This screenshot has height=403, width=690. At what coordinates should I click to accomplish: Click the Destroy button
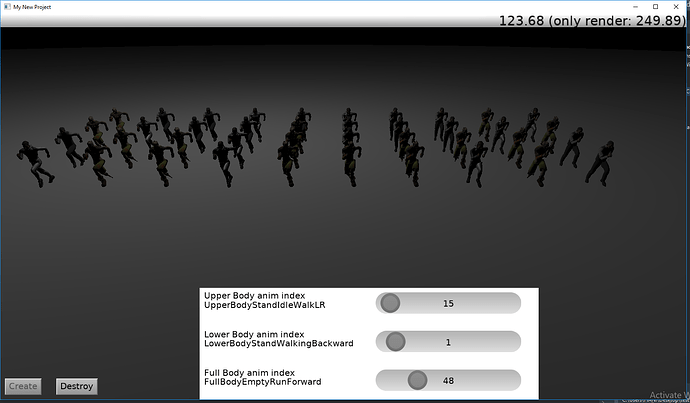(76, 386)
